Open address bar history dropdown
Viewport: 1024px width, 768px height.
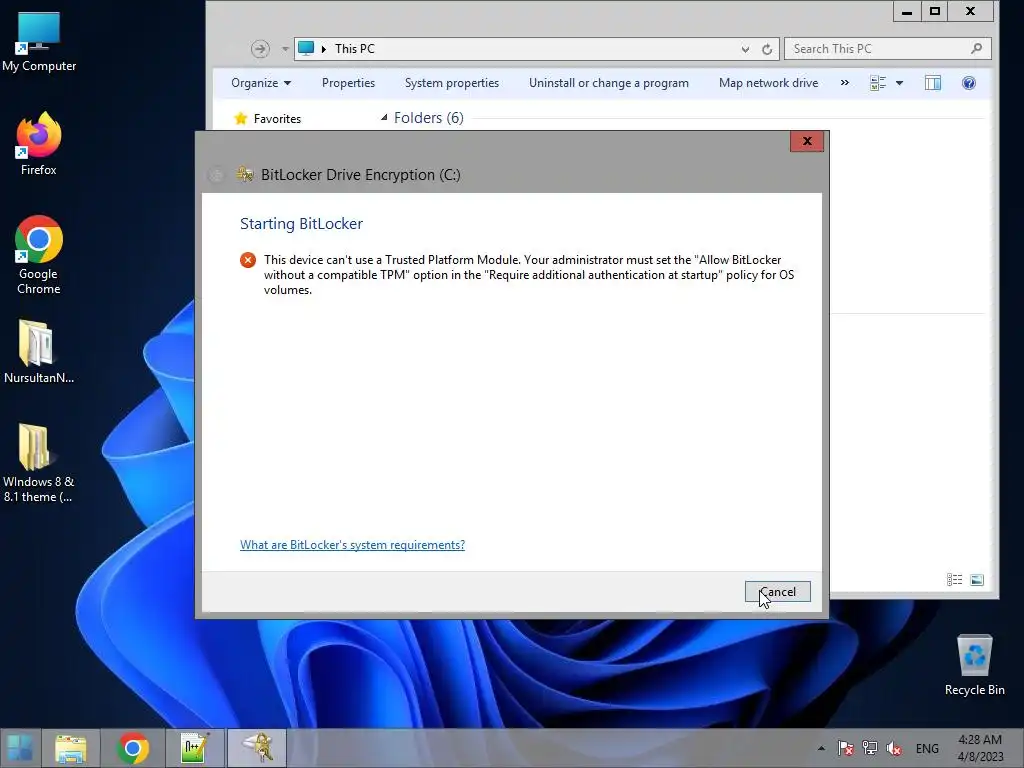point(745,49)
